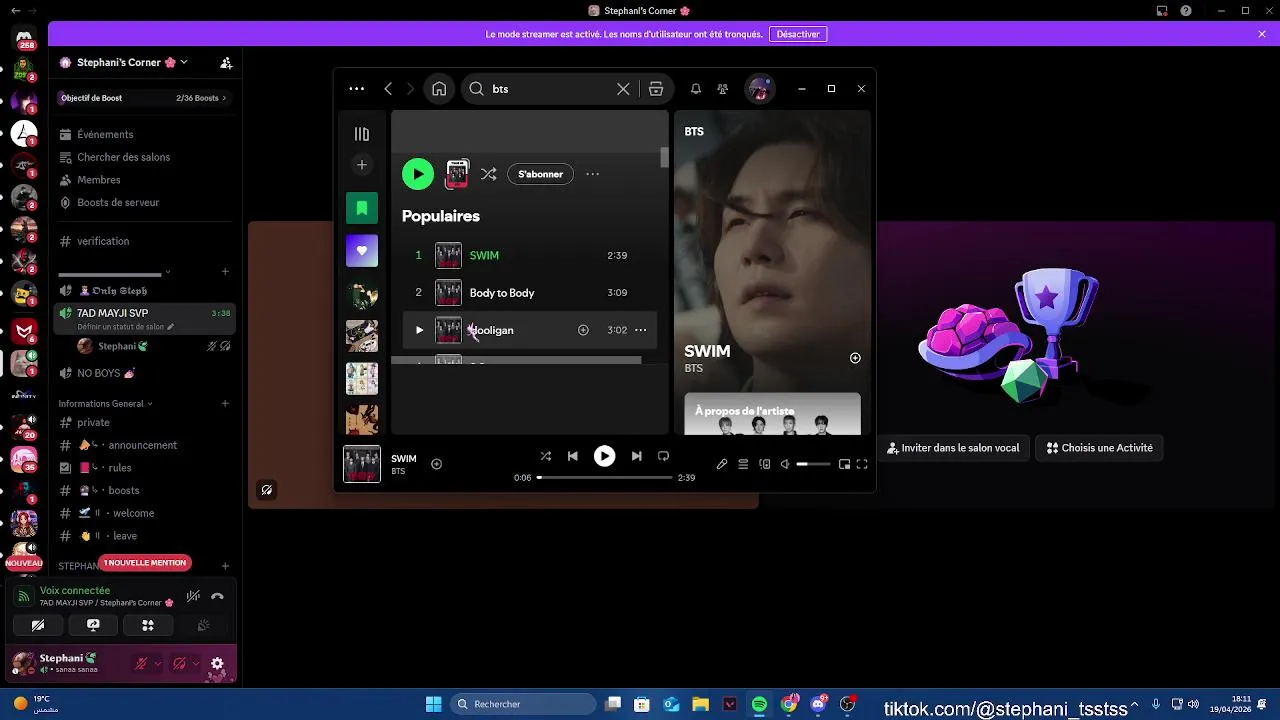The width and height of the screenshot is (1280, 720).
Task: Click the S'abonner follow button
Action: point(540,174)
